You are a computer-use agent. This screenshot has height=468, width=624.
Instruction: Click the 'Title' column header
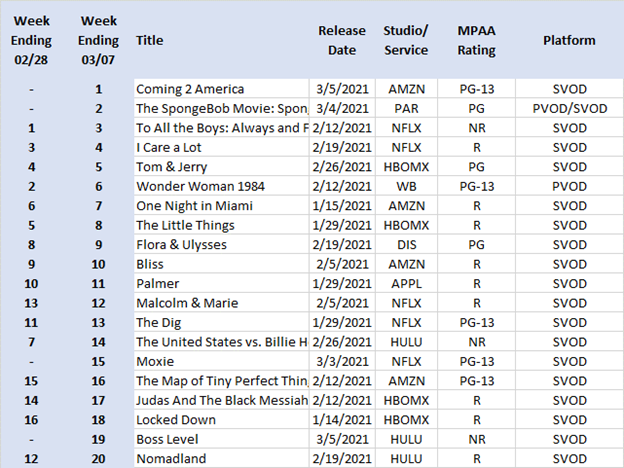tap(149, 41)
